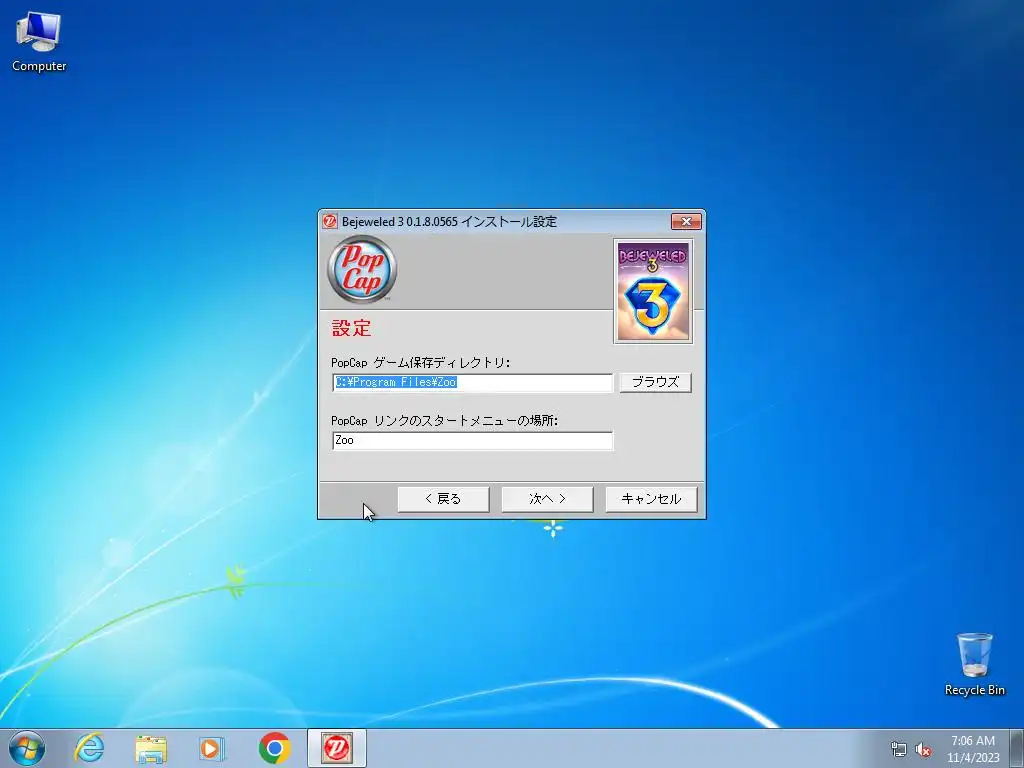
Task: Click the Show desktop strip by the clock
Action: coord(1017,748)
